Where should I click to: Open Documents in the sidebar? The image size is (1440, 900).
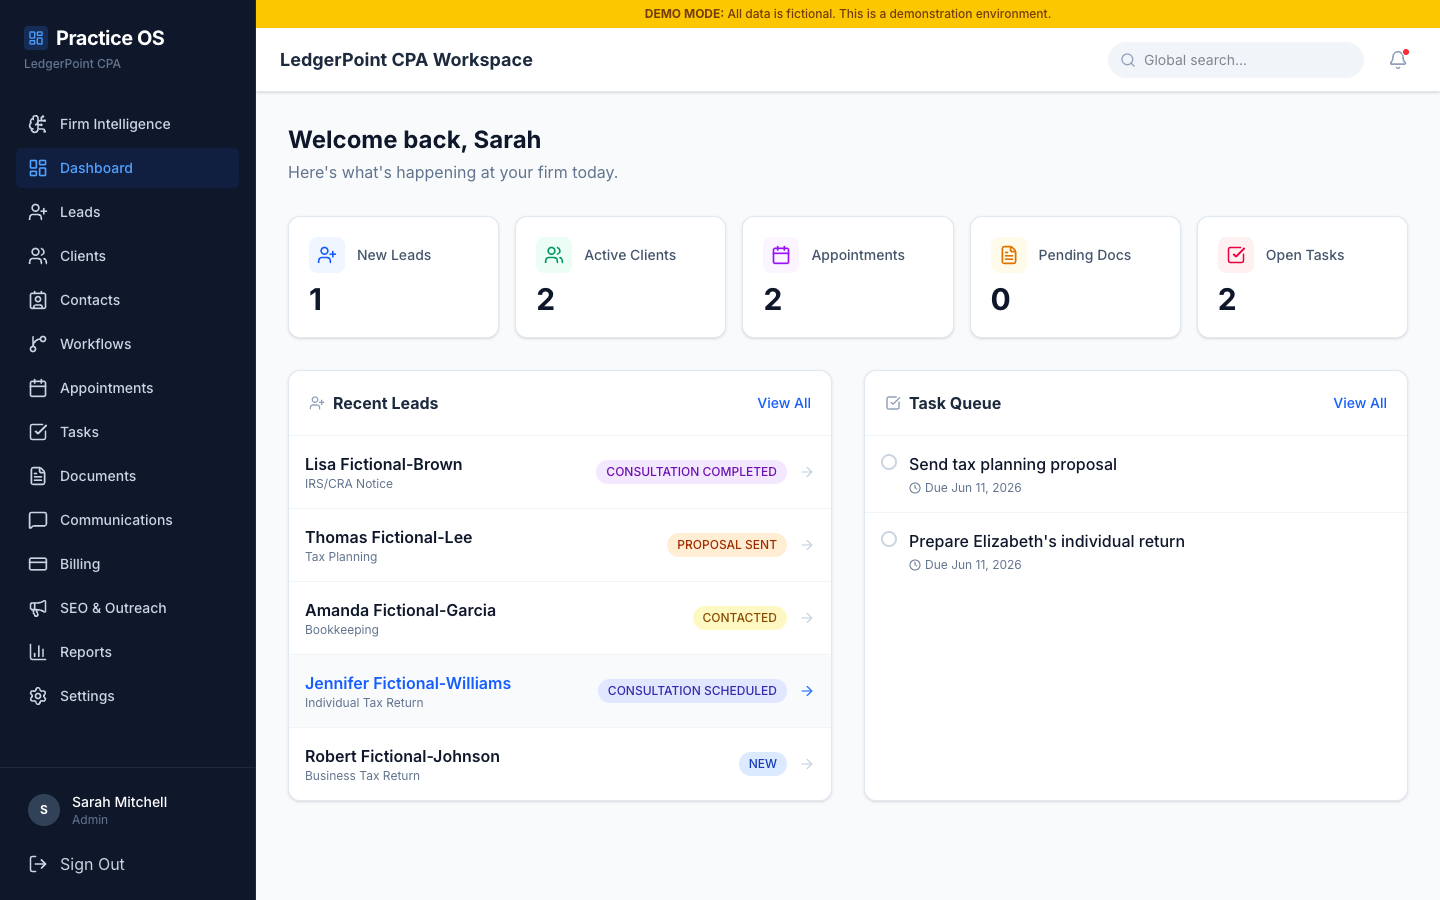(127, 476)
